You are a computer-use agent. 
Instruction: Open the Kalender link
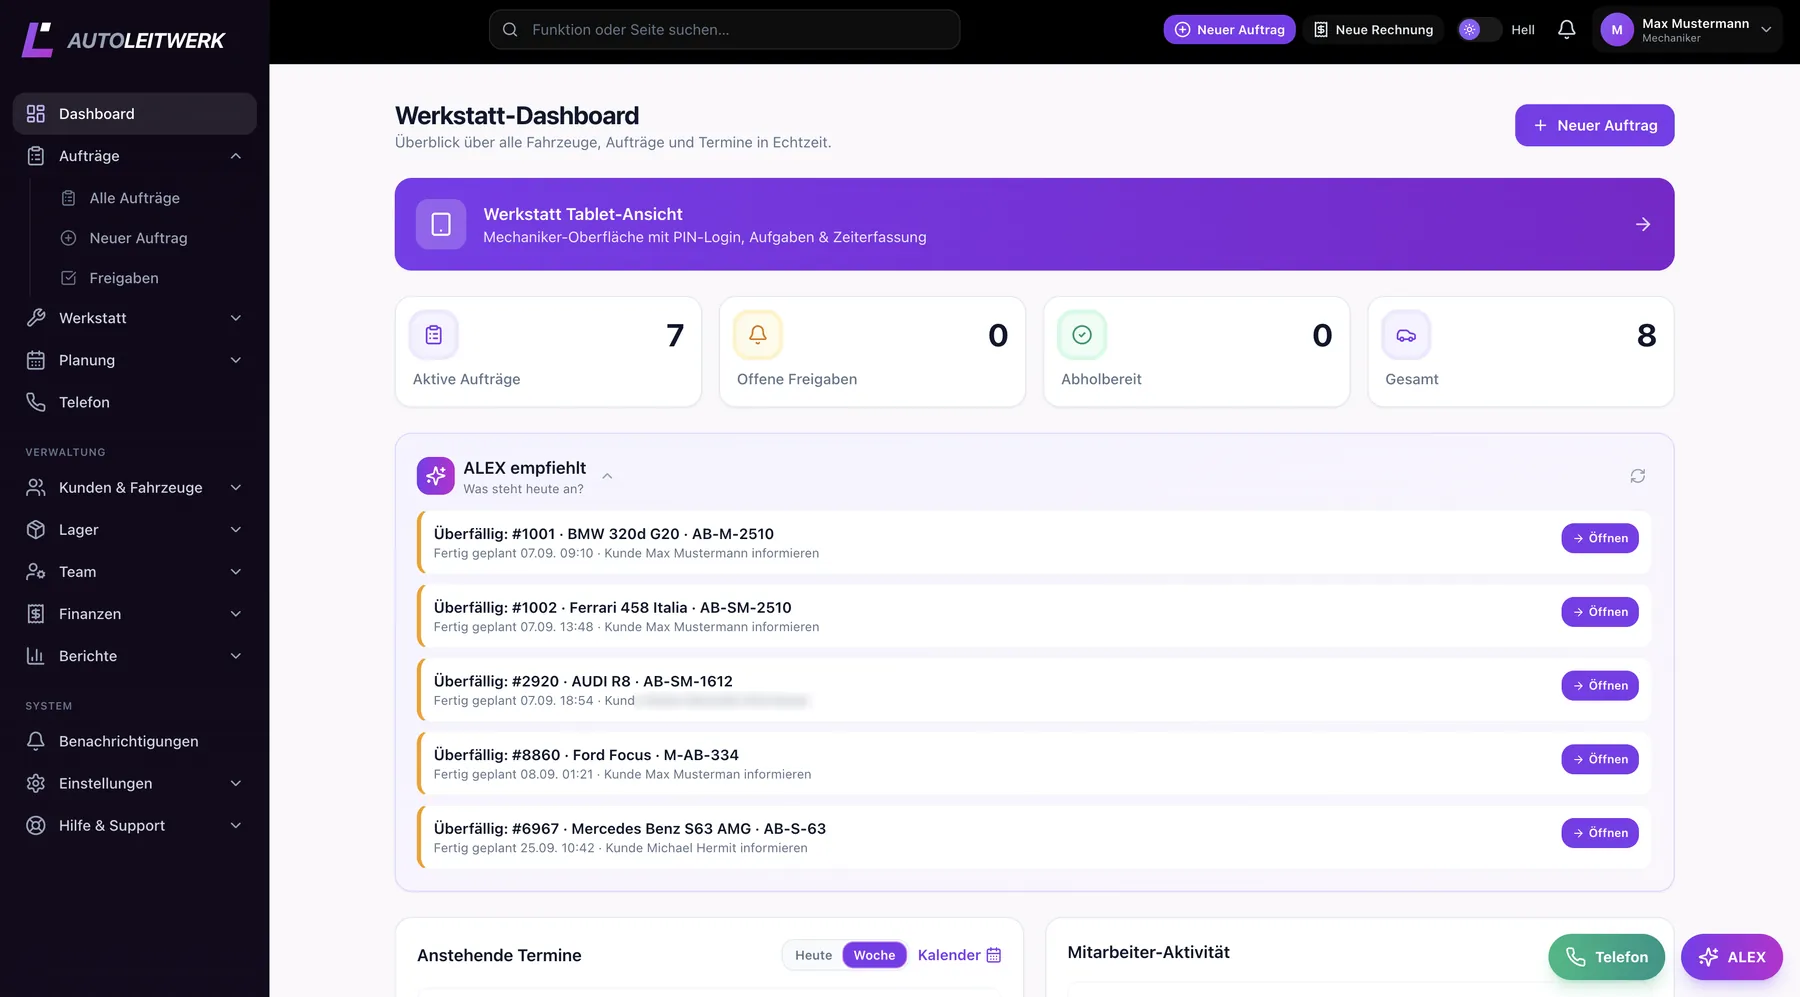click(959, 955)
